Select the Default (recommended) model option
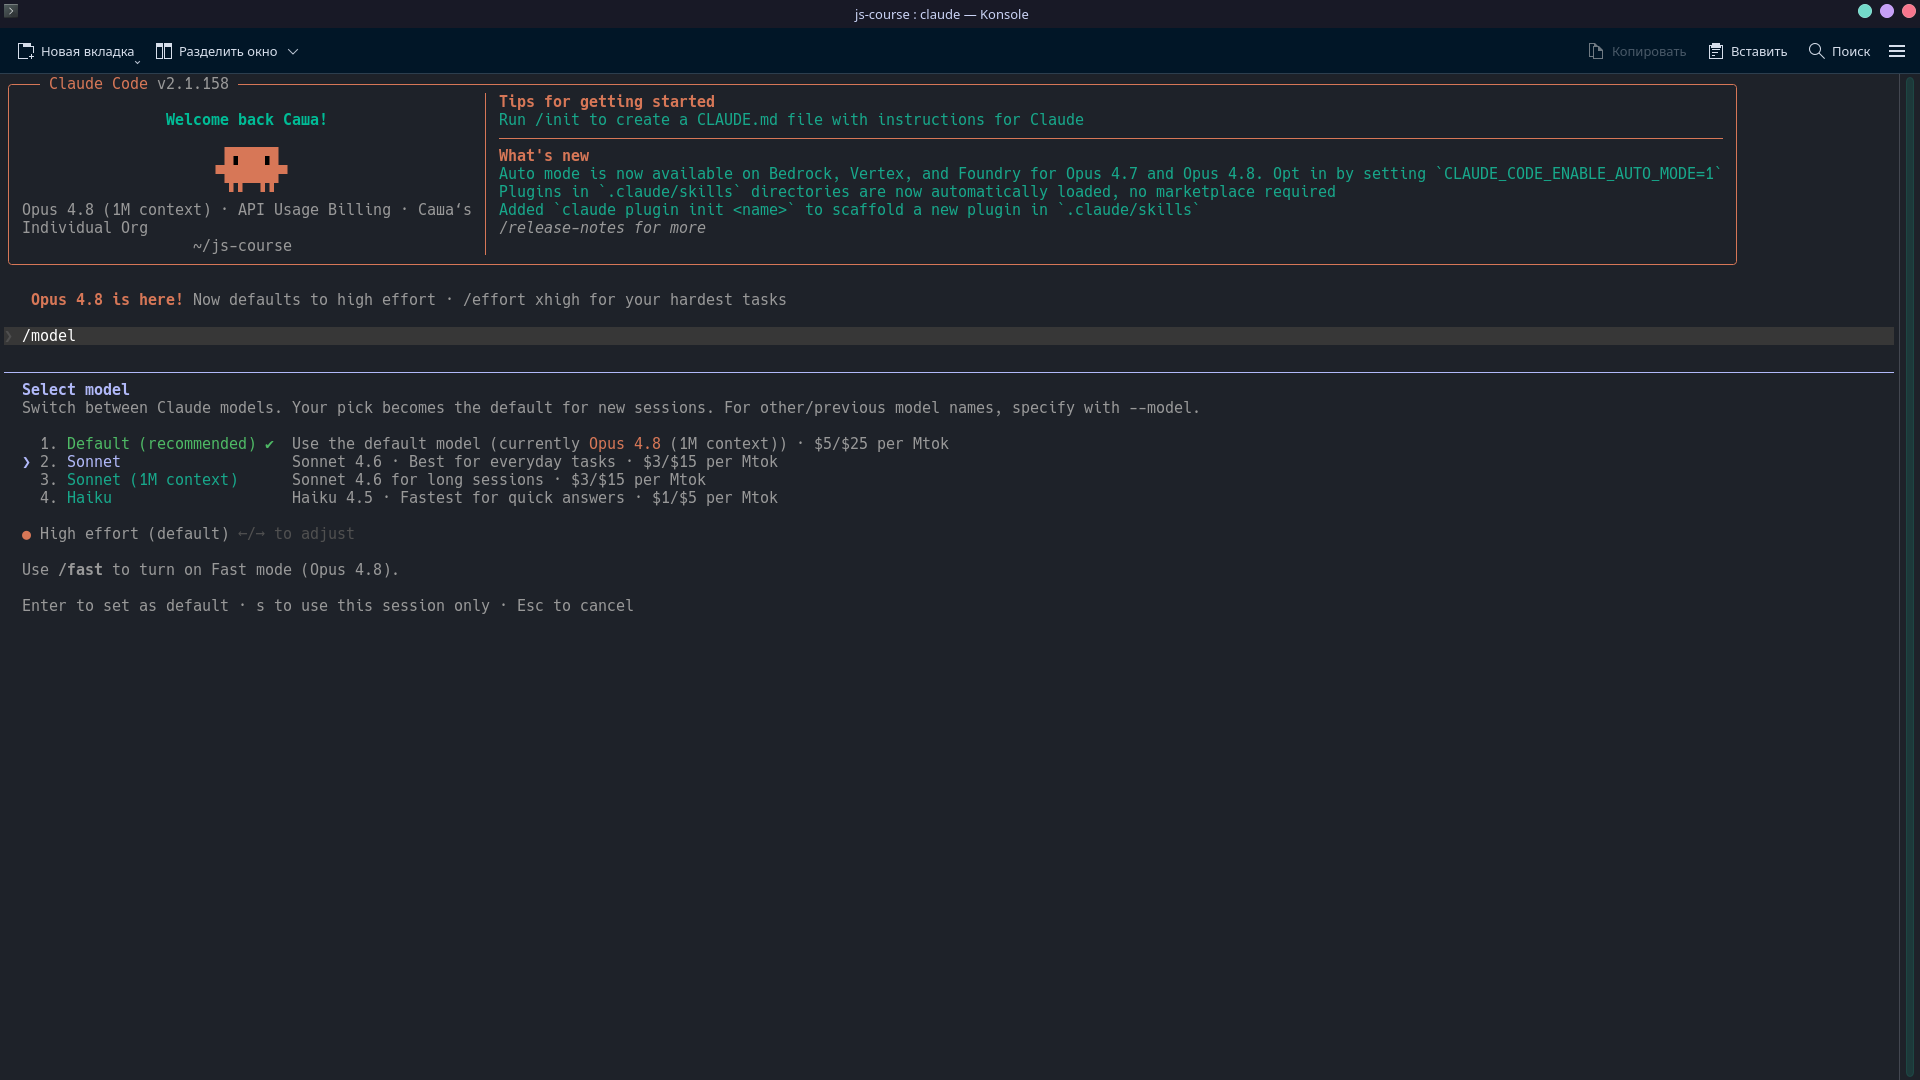 pyautogui.click(x=161, y=444)
